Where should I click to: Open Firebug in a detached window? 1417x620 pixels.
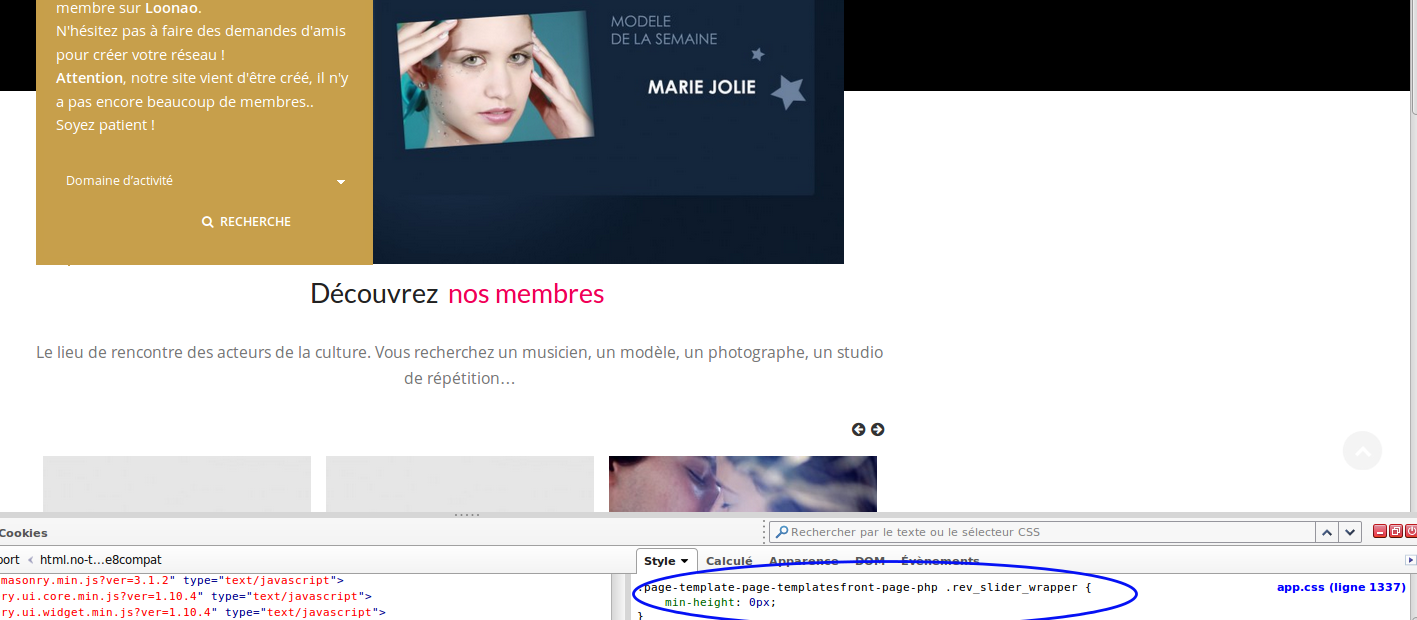pos(1396,532)
